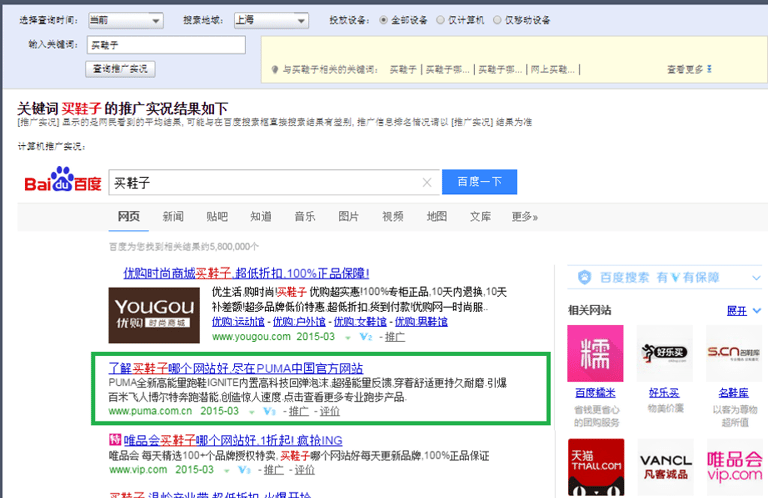Image resolution: width=768 pixels, height=498 pixels.
Task: Click 推广 link in the yougou result
Action: (x=395, y=337)
